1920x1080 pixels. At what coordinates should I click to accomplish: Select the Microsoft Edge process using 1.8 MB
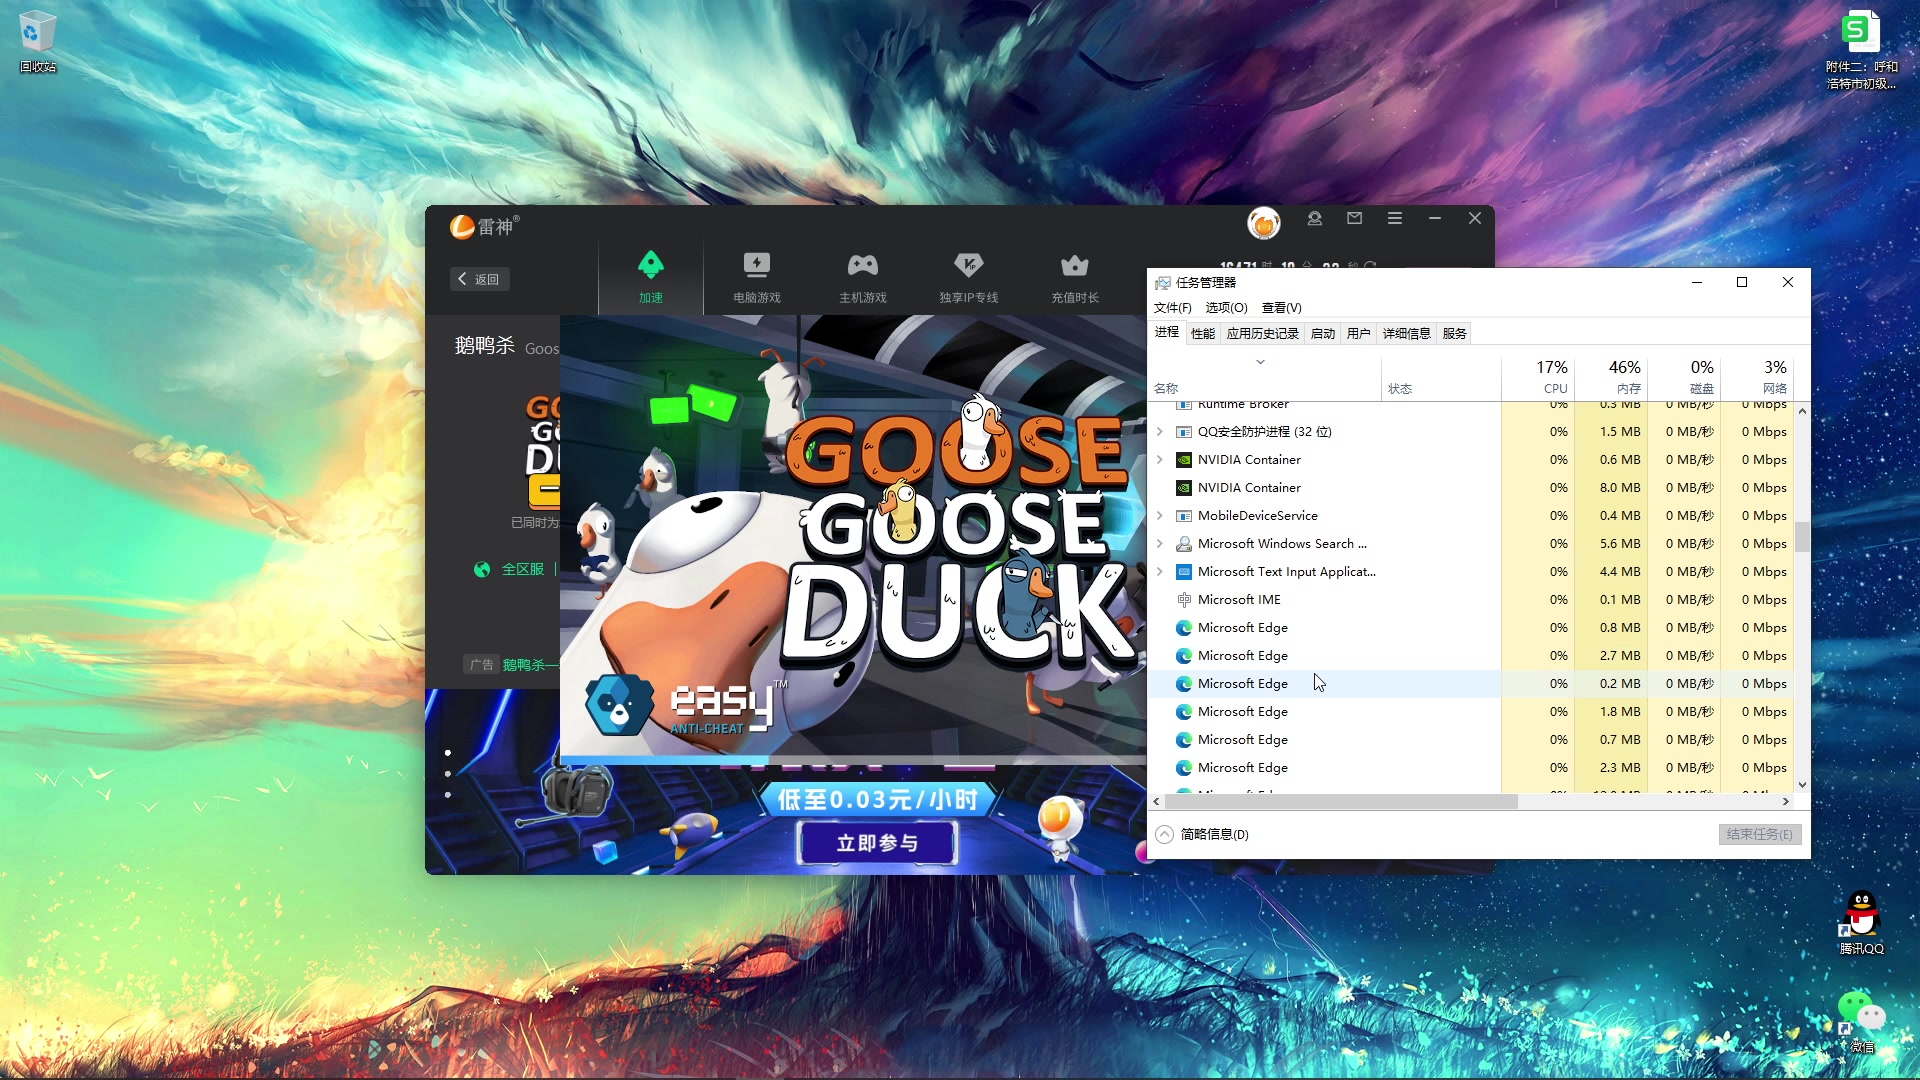click(x=1471, y=712)
